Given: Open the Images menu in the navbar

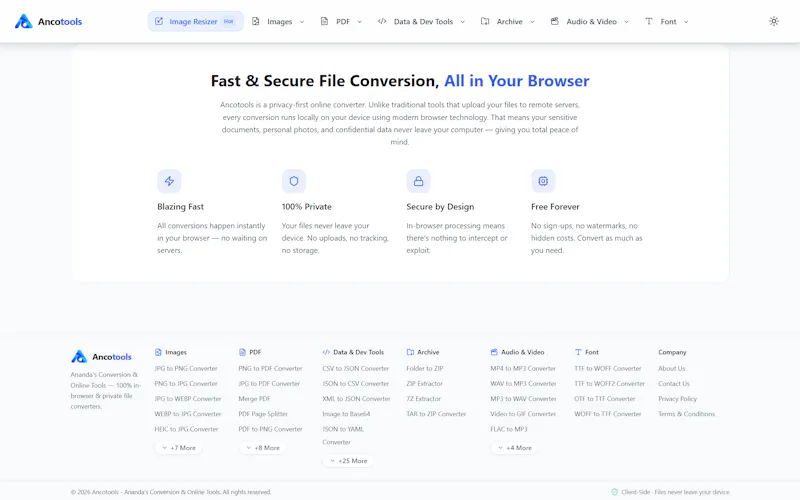Looking at the screenshot, I should coord(279,21).
